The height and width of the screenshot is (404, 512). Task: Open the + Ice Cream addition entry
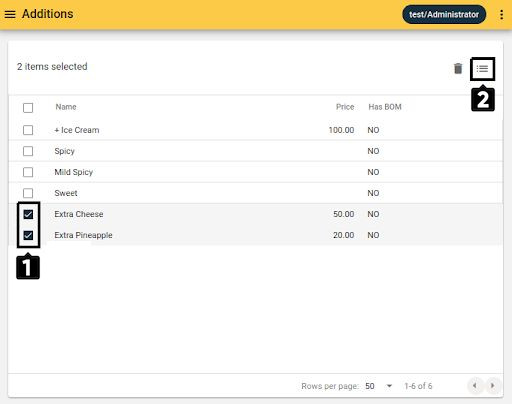(255, 130)
